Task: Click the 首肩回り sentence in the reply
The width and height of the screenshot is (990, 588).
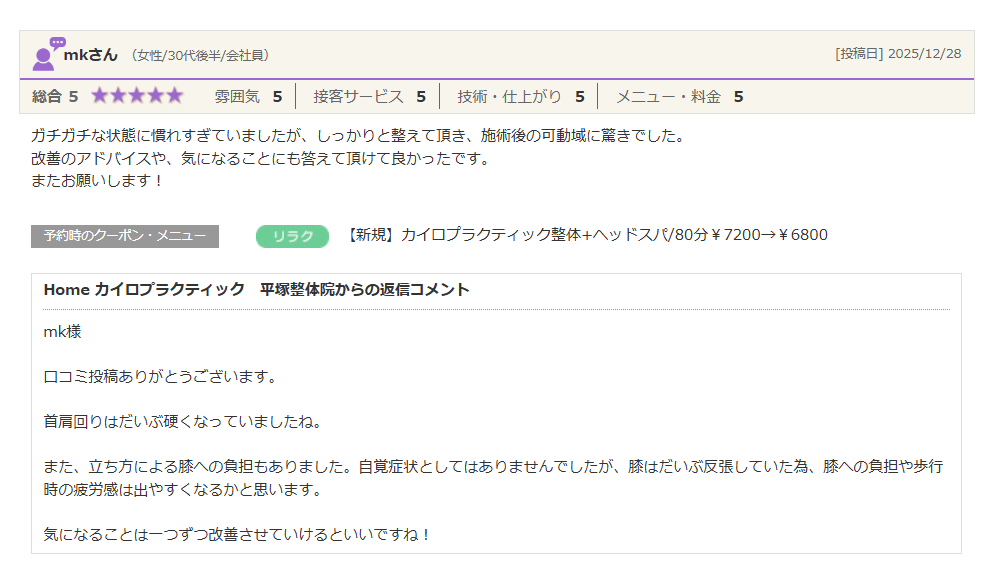Action: point(182,422)
